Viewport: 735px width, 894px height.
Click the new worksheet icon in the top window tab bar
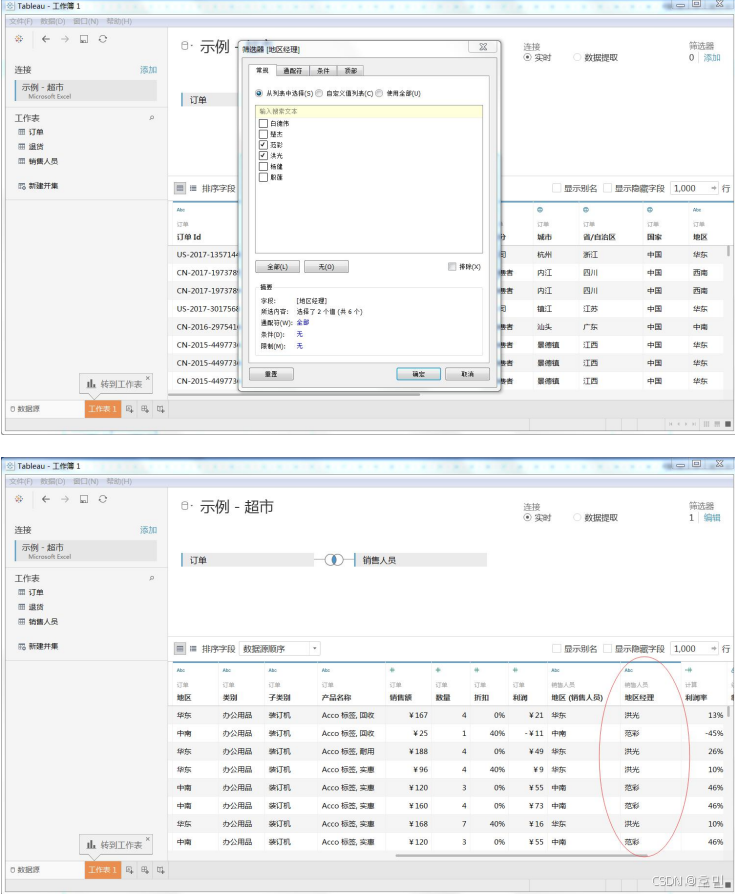[129, 409]
